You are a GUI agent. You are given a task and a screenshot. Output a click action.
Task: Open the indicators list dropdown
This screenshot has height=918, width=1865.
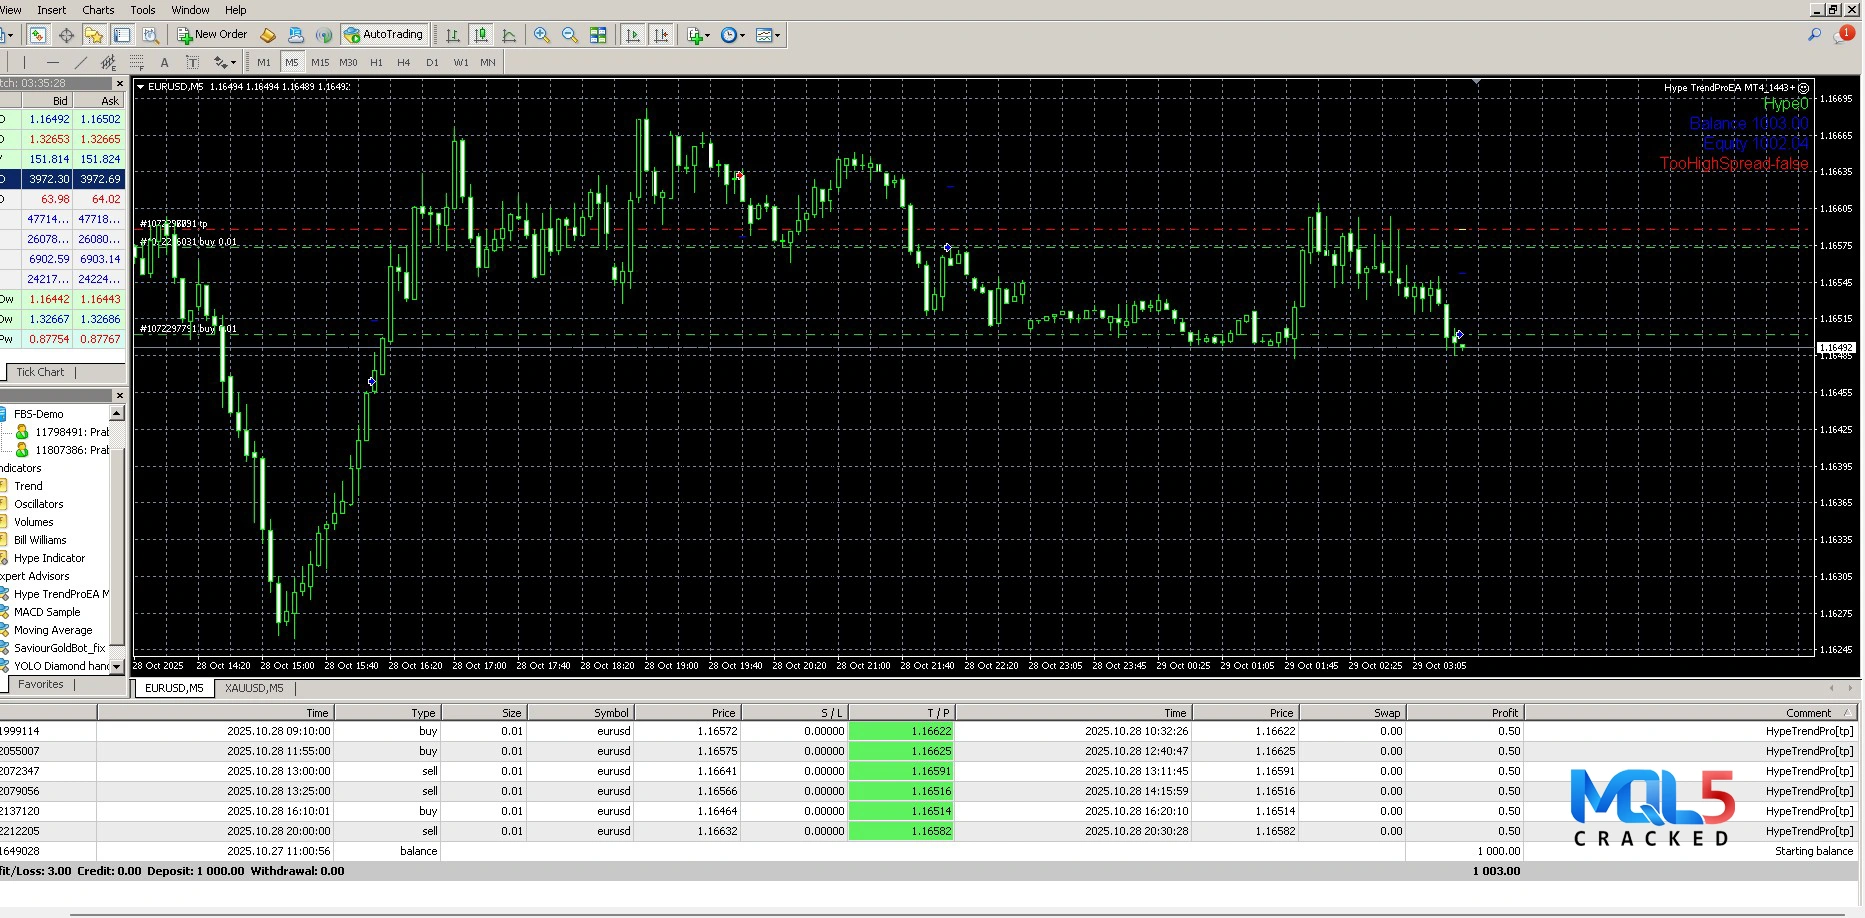(698, 35)
